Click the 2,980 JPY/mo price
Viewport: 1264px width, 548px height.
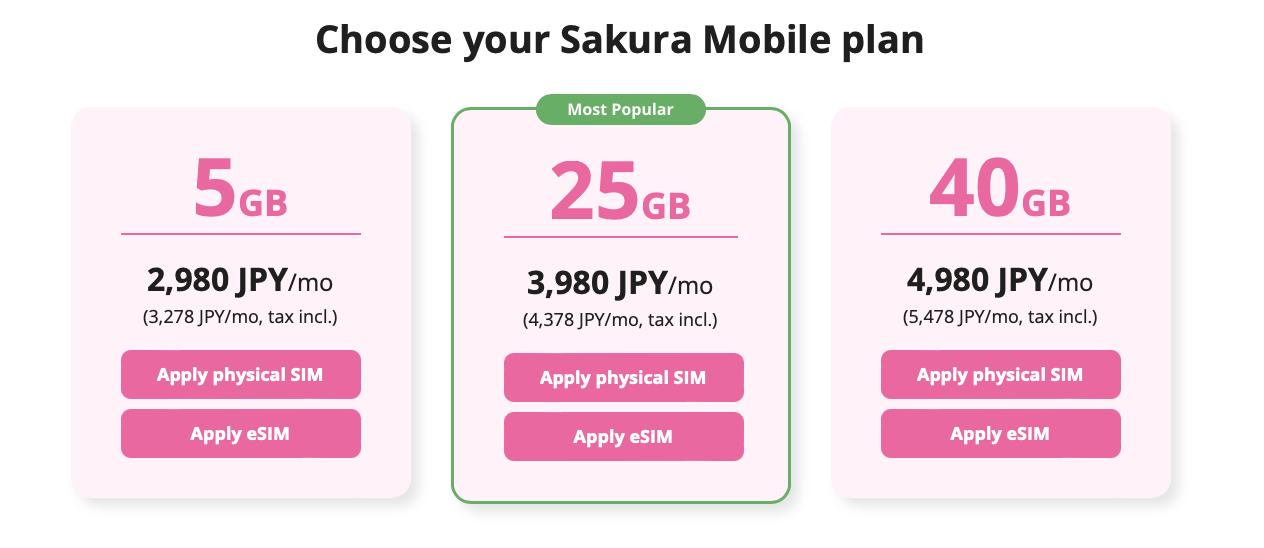(240, 281)
